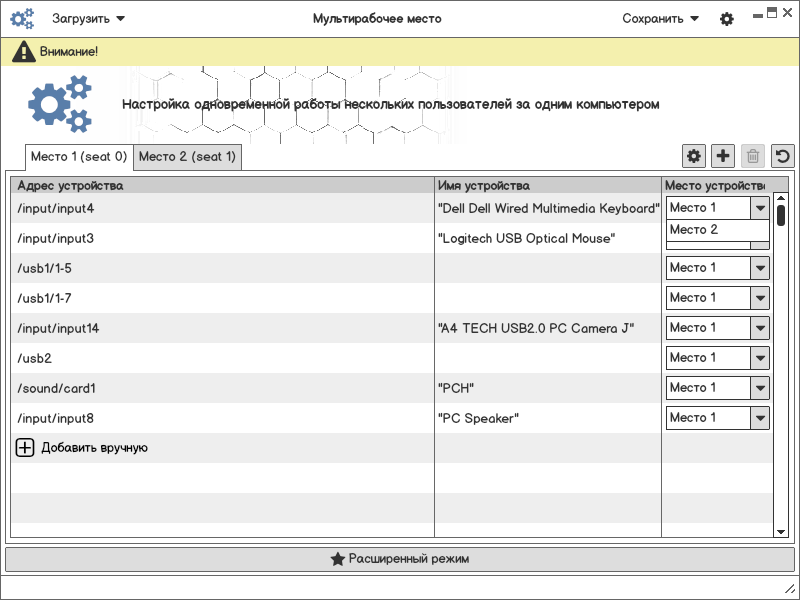The width and height of the screenshot is (800, 600).
Task: Click the Расширенный режим button
Action: click(x=399, y=559)
